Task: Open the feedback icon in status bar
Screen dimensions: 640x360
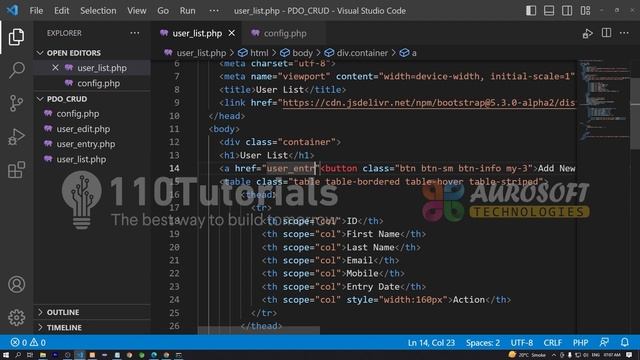Action: pyautogui.click(x=604, y=342)
